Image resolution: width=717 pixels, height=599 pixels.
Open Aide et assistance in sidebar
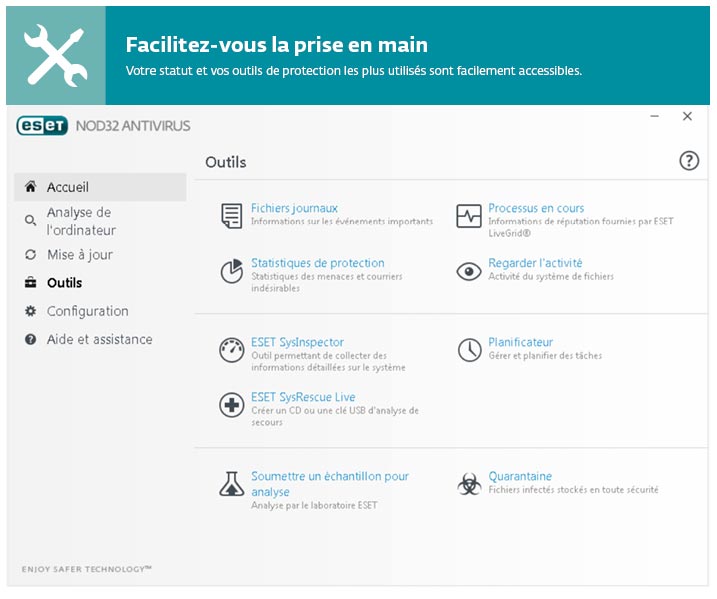[x=100, y=339]
